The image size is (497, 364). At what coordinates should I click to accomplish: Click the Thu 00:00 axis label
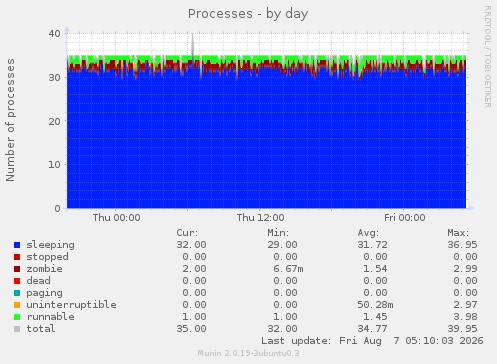[x=116, y=218]
